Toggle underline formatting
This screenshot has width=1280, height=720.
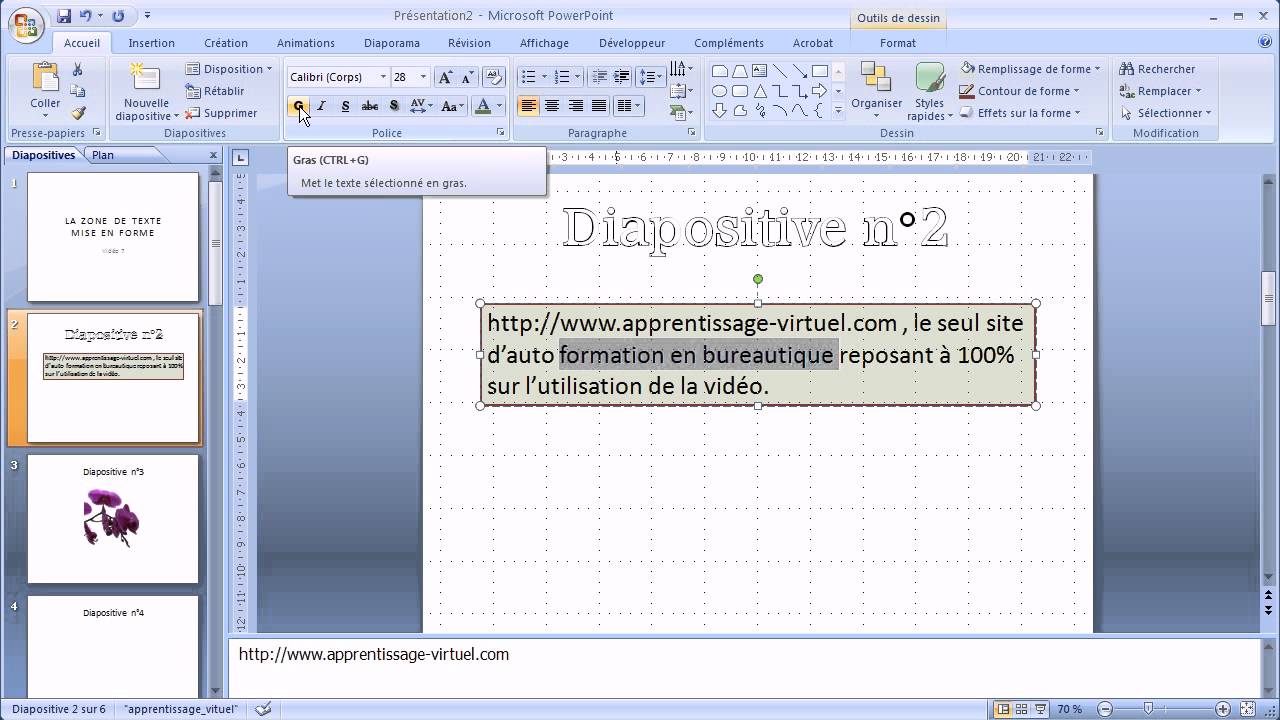(x=345, y=106)
